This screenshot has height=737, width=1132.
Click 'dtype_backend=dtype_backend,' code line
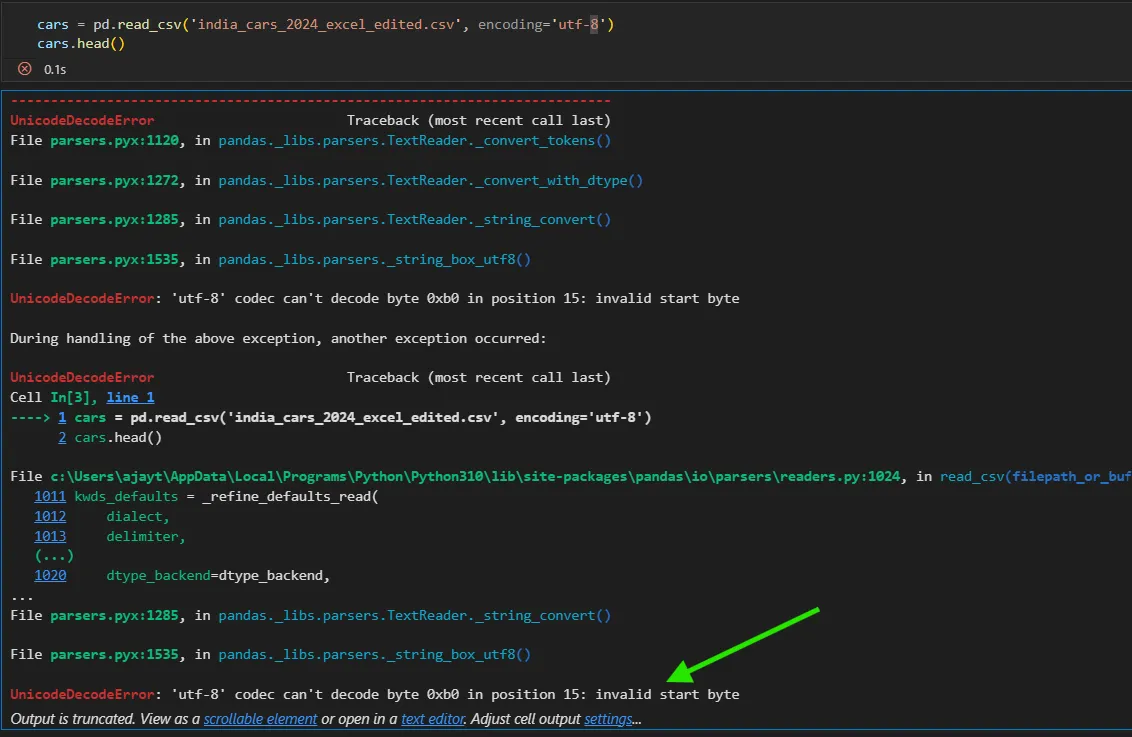pos(218,575)
